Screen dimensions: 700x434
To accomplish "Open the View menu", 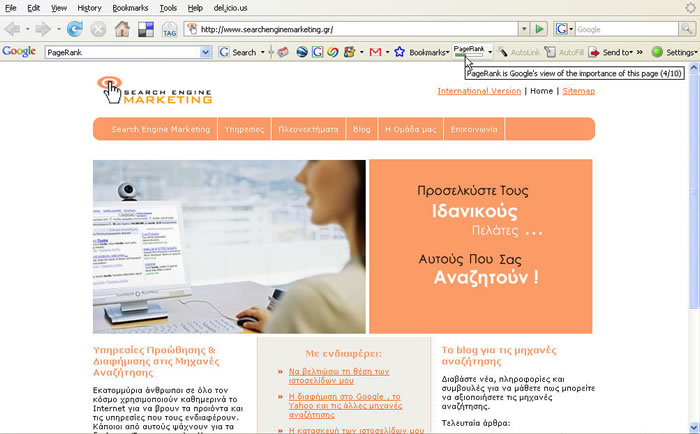I will pyautogui.click(x=58, y=8).
